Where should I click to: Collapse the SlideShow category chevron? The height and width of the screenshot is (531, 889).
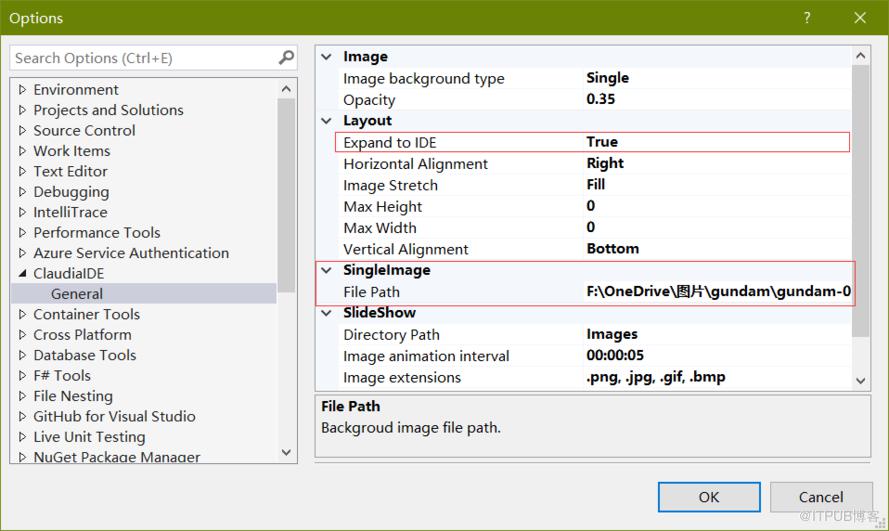point(327,313)
